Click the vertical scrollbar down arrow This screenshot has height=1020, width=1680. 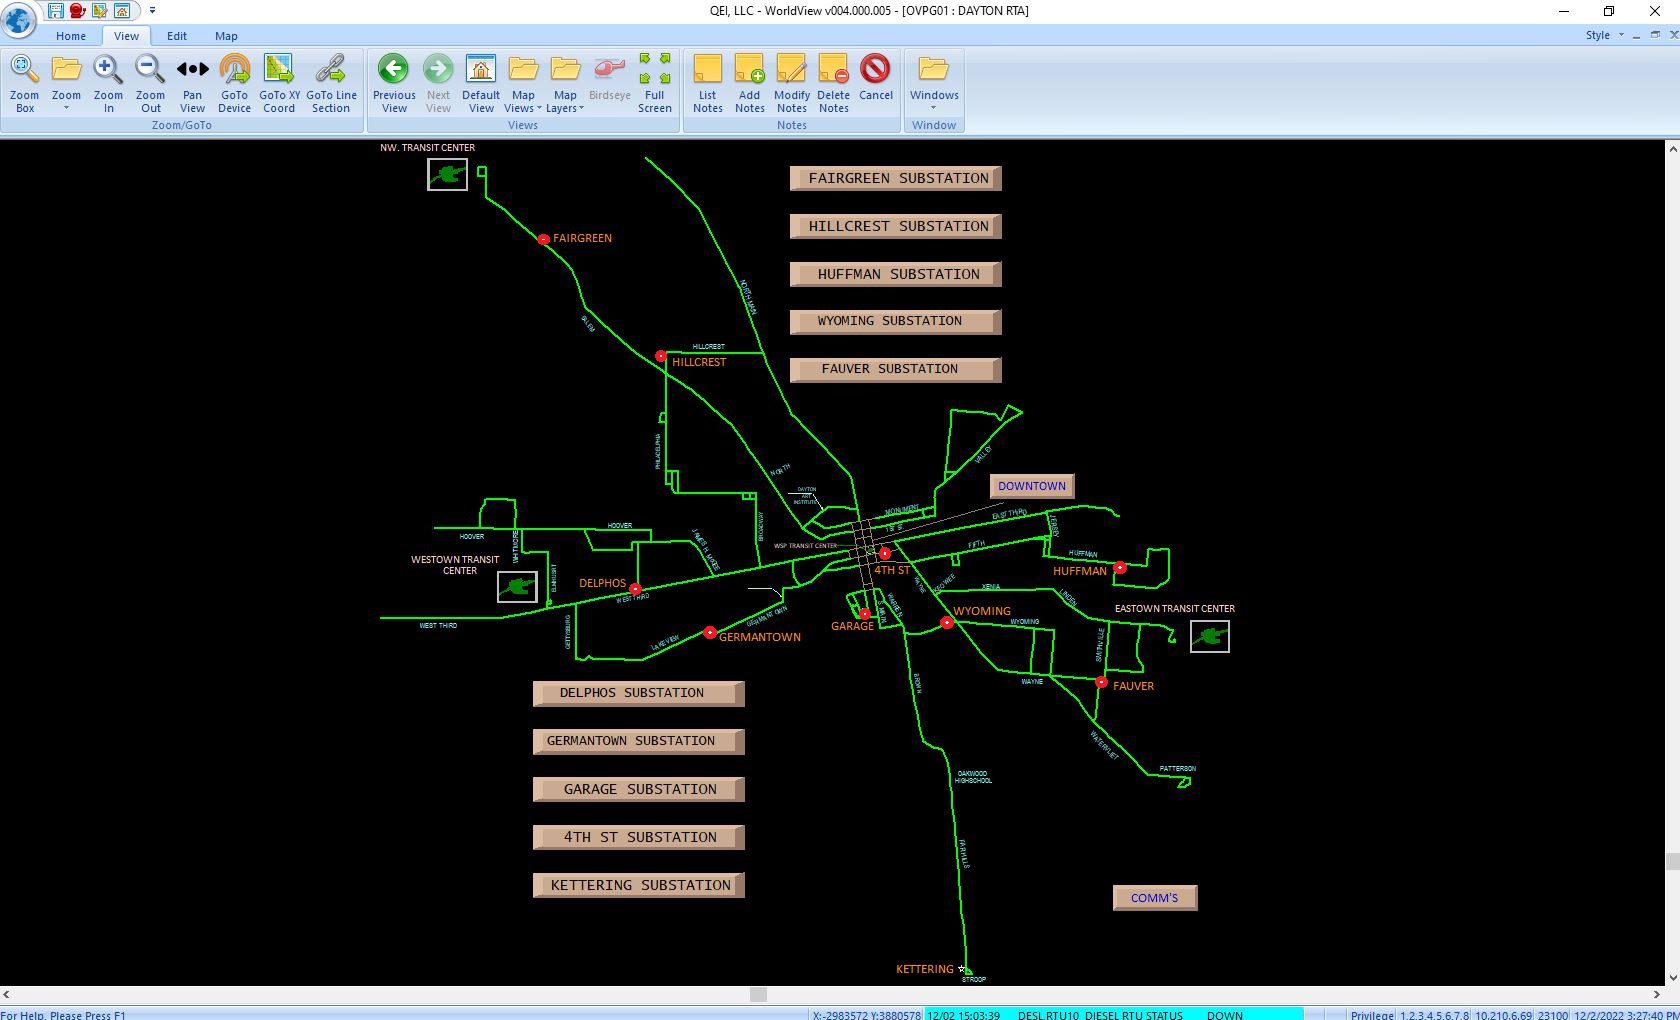coord(1672,978)
